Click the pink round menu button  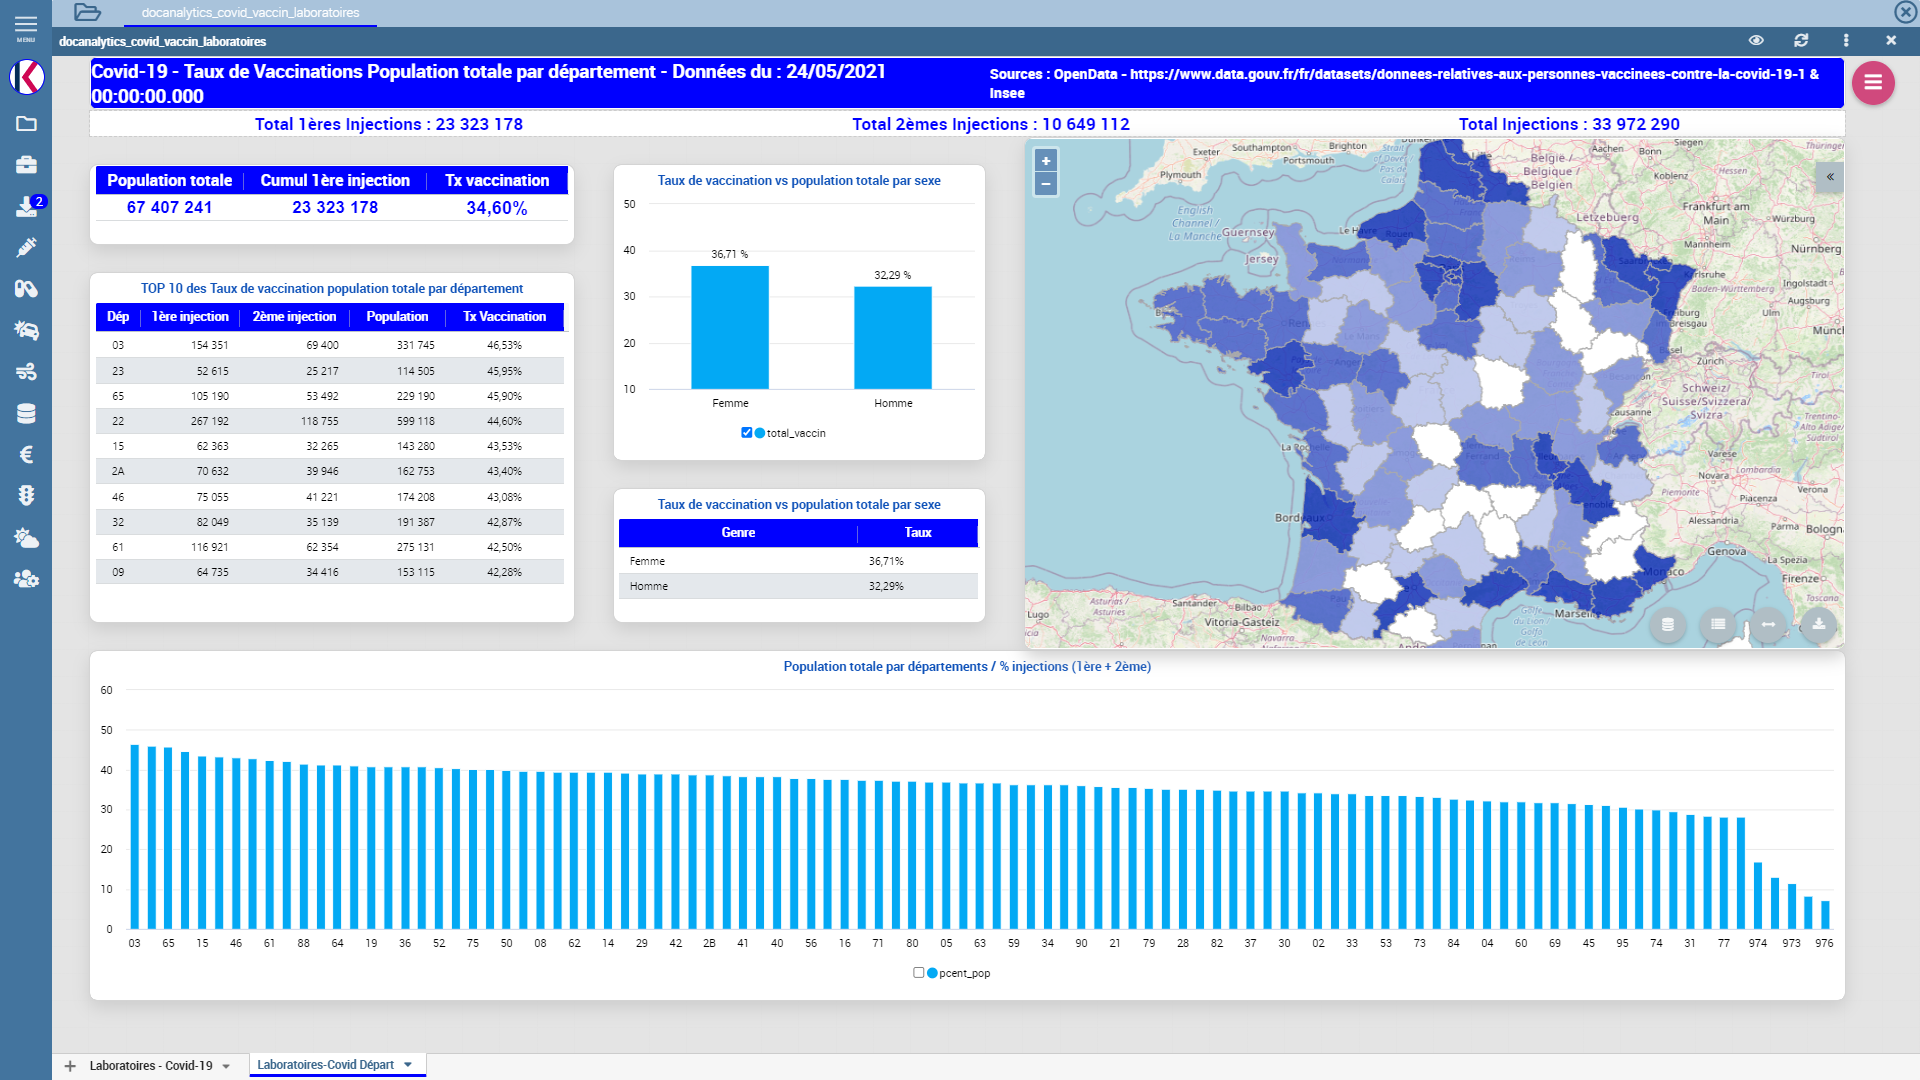(x=1873, y=83)
